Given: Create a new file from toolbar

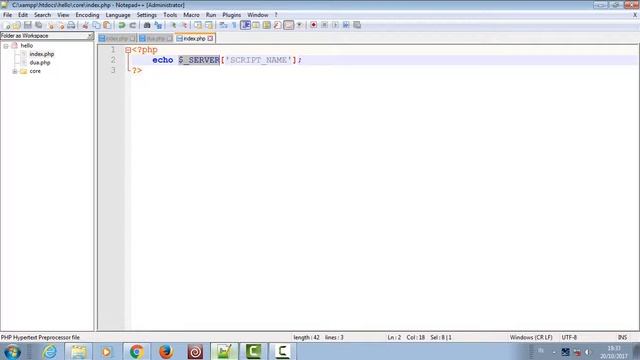Looking at the screenshot, I should click(7, 25).
